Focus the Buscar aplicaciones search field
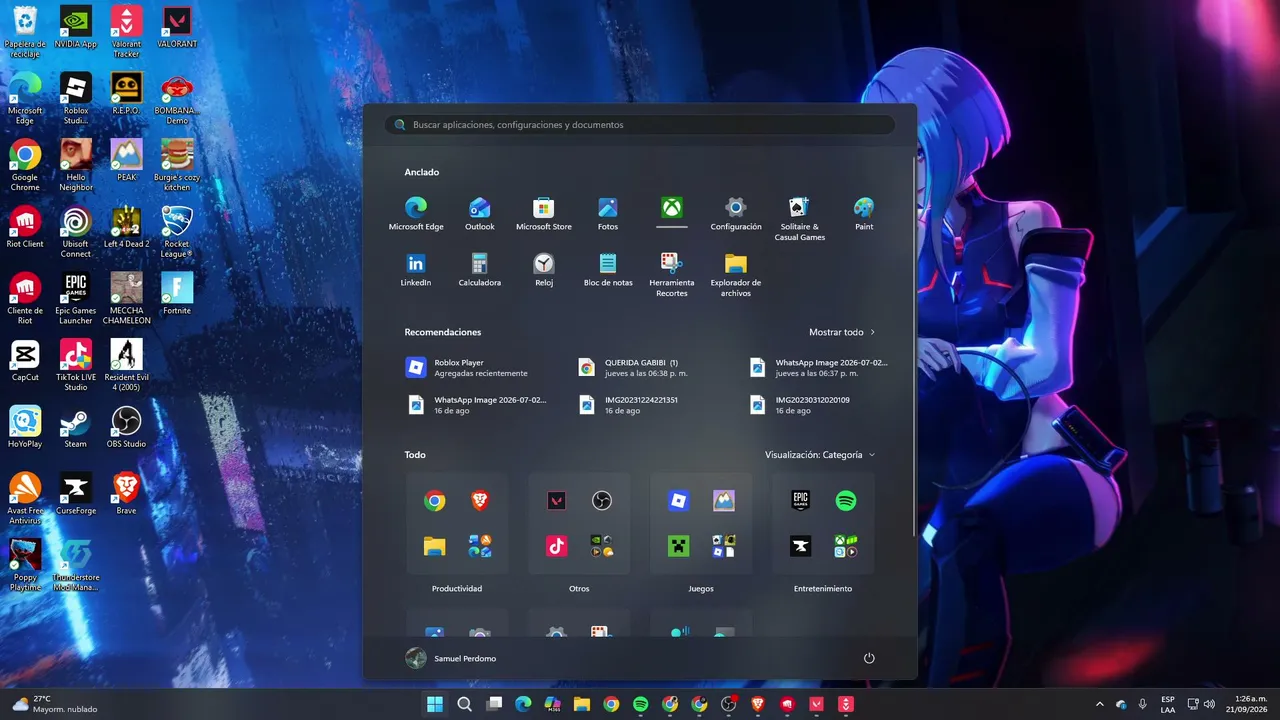 pyautogui.click(x=640, y=125)
